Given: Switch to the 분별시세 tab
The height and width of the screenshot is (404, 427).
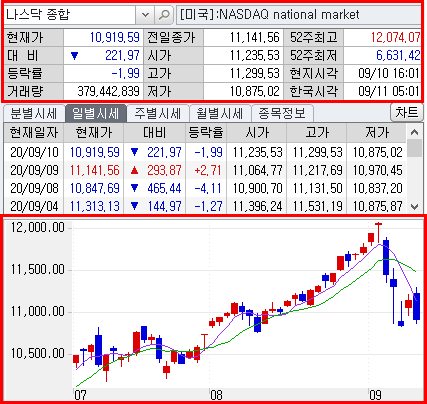Looking at the screenshot, I should (x=34, y=114).
